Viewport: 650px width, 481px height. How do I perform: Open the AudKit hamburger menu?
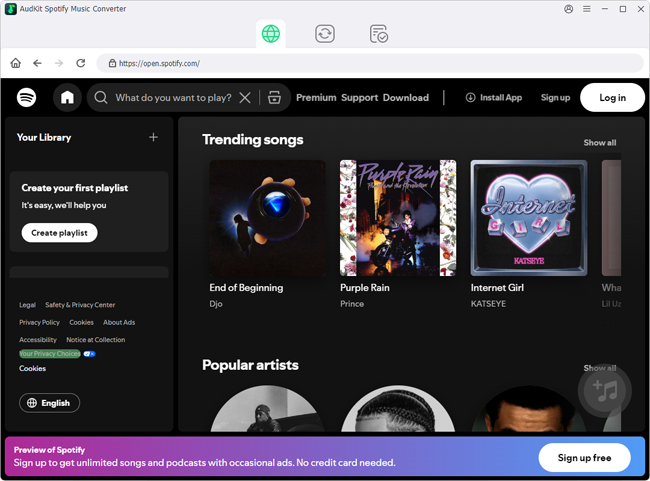(x=587, y=9)
